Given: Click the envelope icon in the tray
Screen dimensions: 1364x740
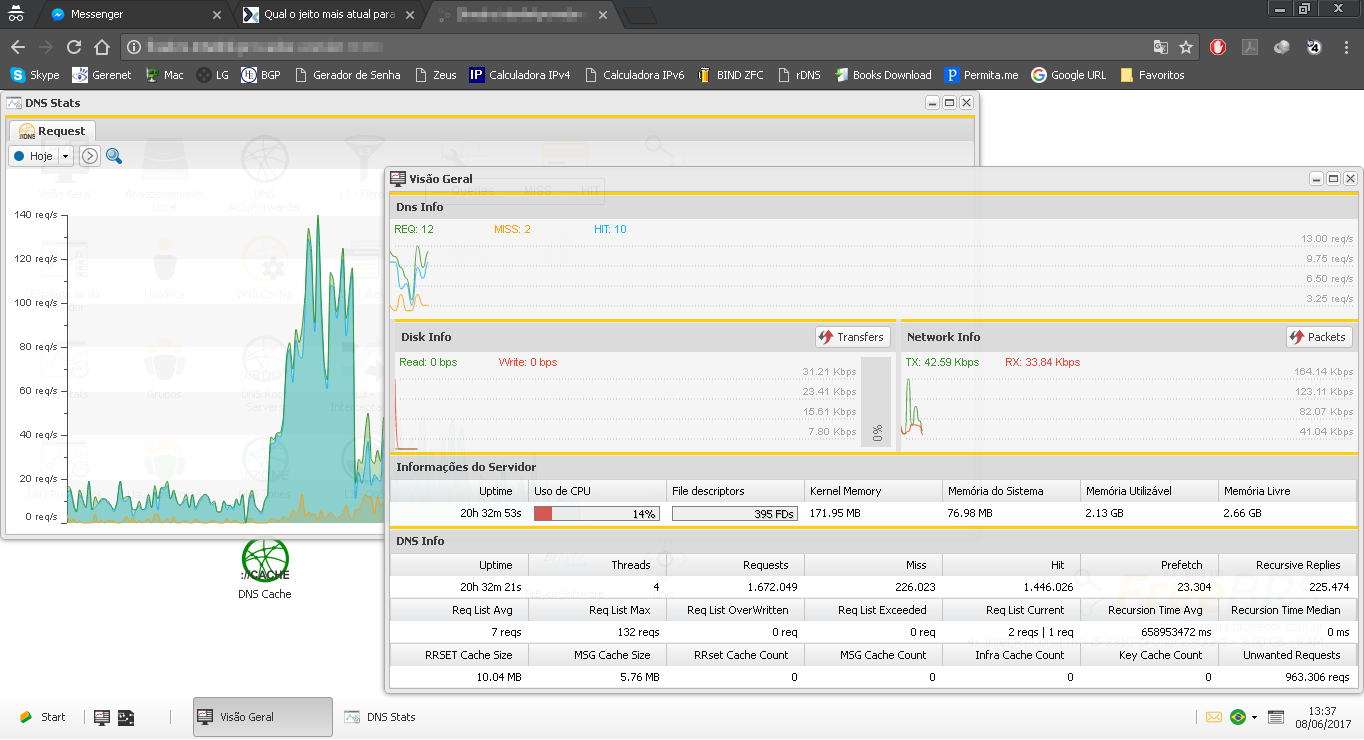Looking at the screenshot, I should 1213,717.
